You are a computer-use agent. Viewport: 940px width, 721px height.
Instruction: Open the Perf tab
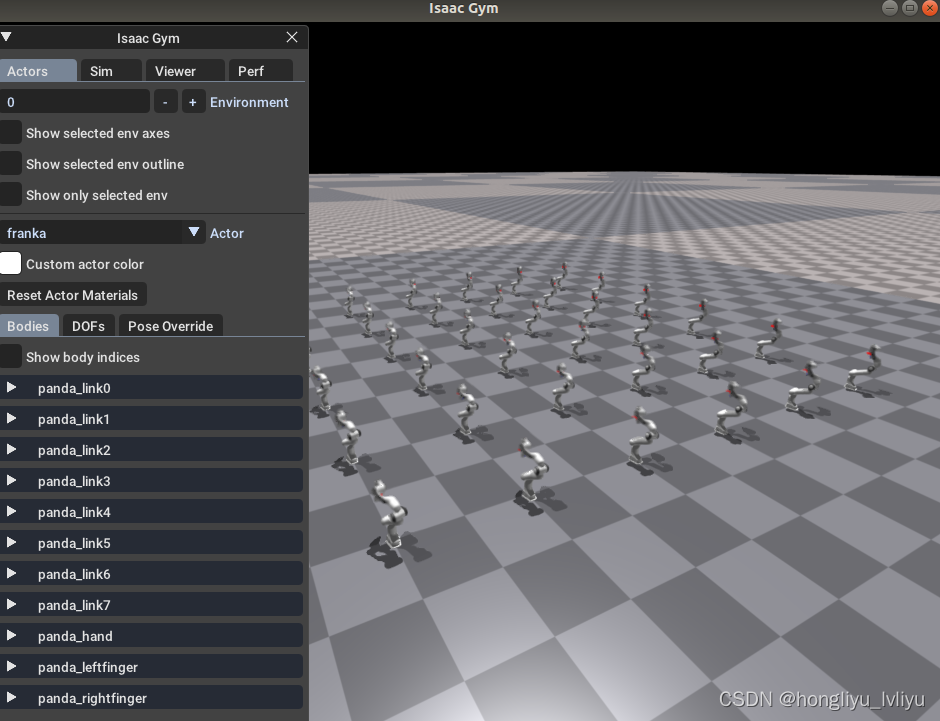(261, 71)
